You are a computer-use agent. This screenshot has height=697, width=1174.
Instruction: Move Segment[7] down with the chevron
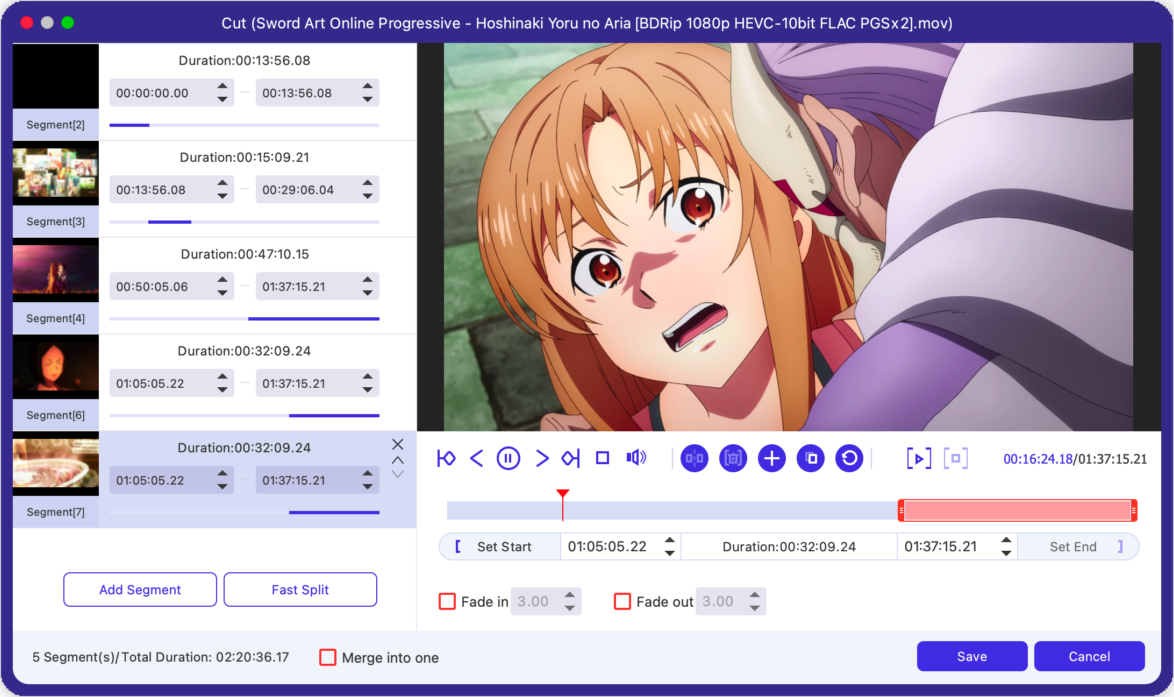coord(398,474)
